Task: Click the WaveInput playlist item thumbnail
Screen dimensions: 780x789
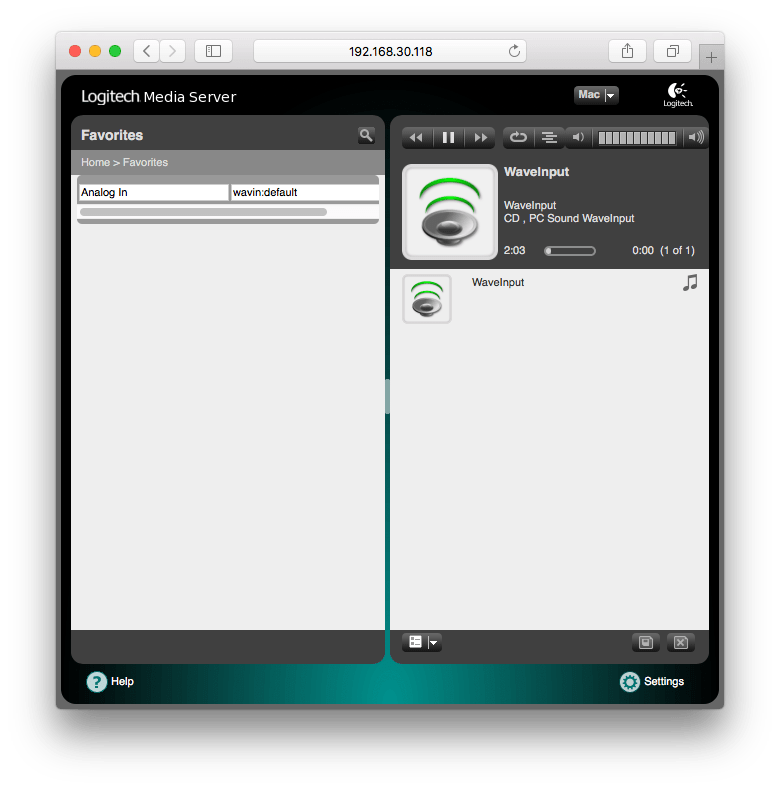Action: coord(427,299)
